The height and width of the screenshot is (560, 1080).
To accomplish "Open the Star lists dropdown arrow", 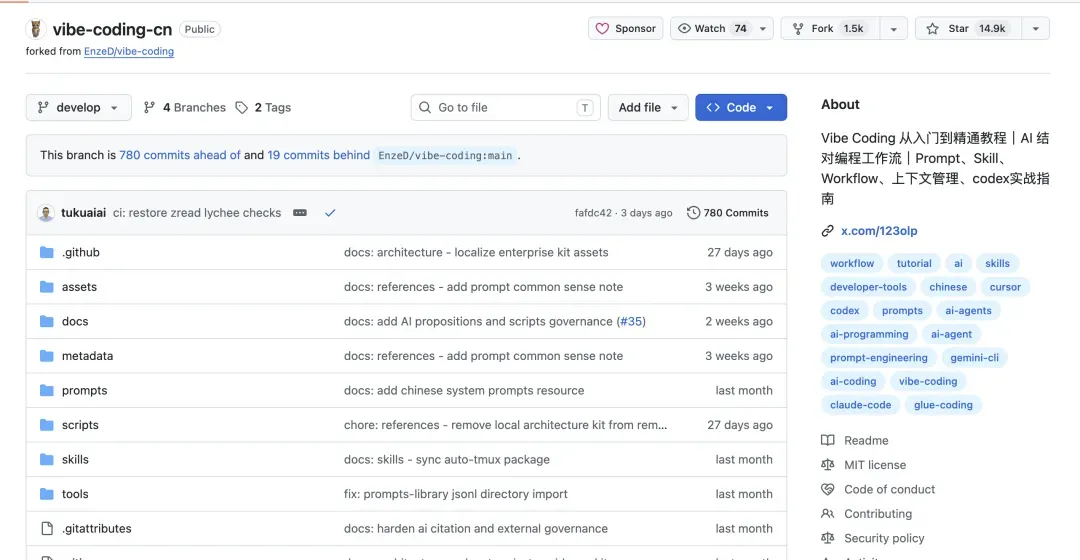I will click(x=1035, y=28).
